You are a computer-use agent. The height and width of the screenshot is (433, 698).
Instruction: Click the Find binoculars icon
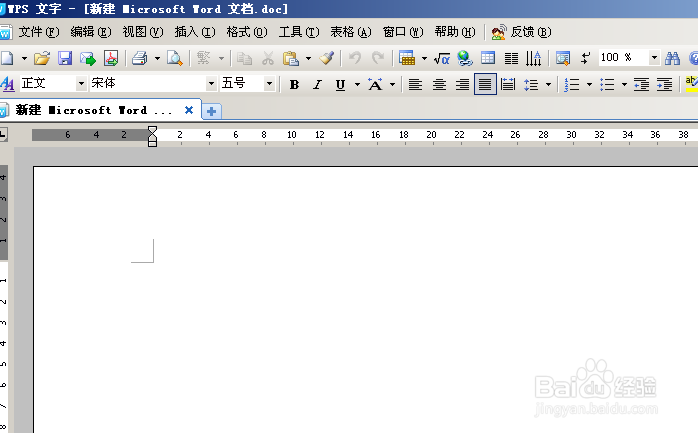672,58
